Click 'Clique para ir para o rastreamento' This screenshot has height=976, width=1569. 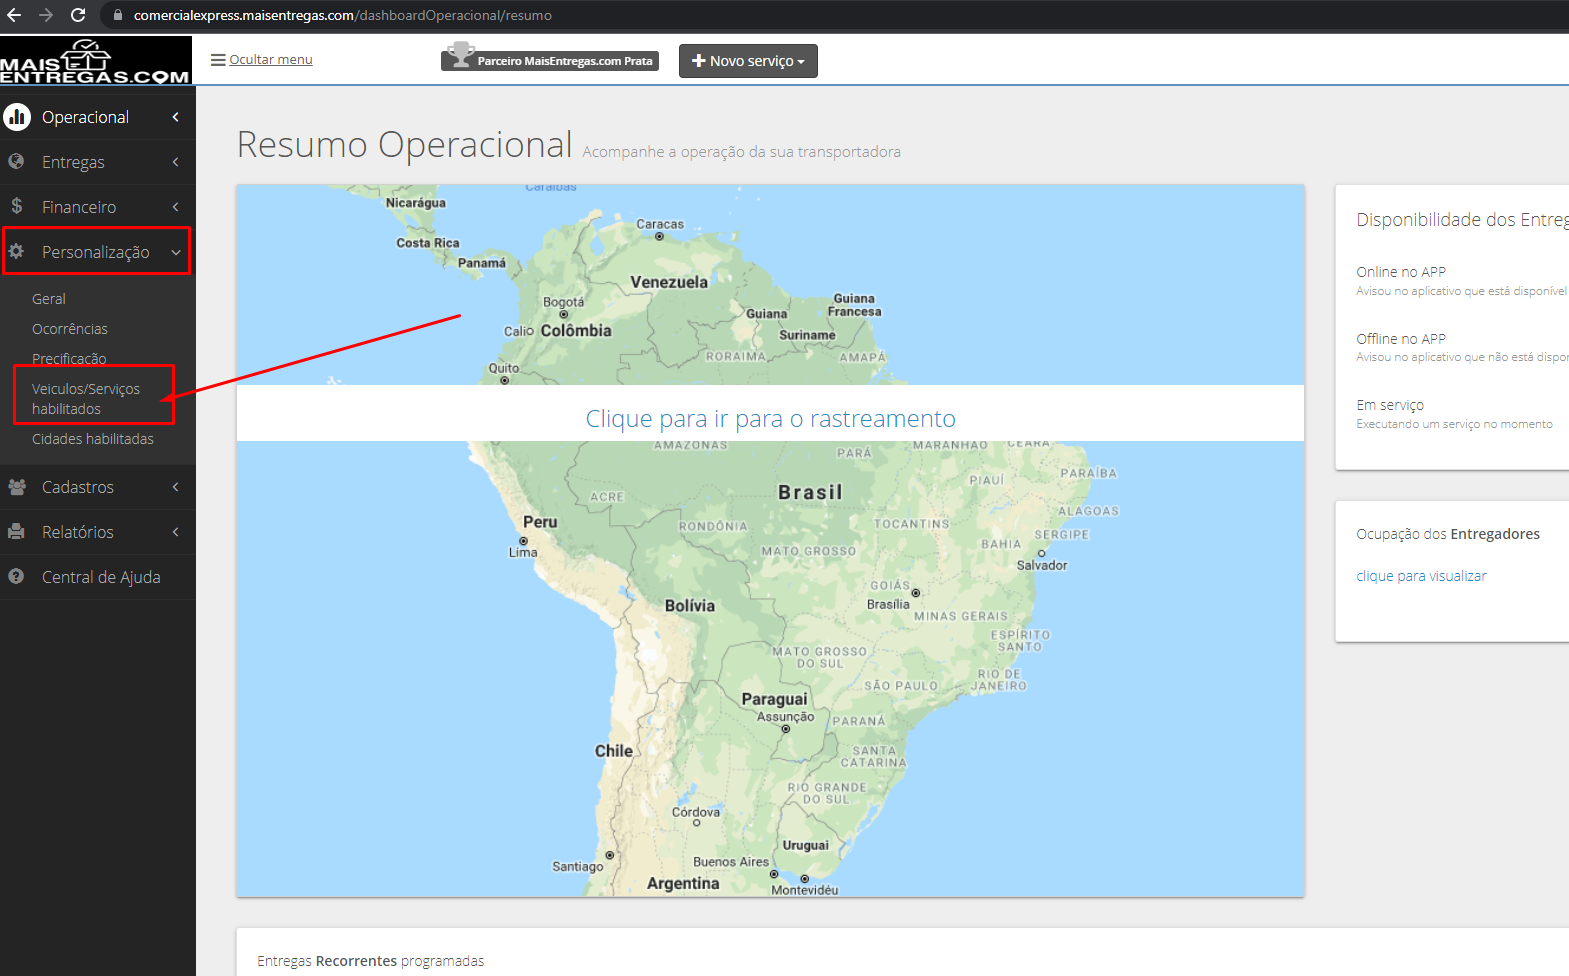click(x=770, y=418)
